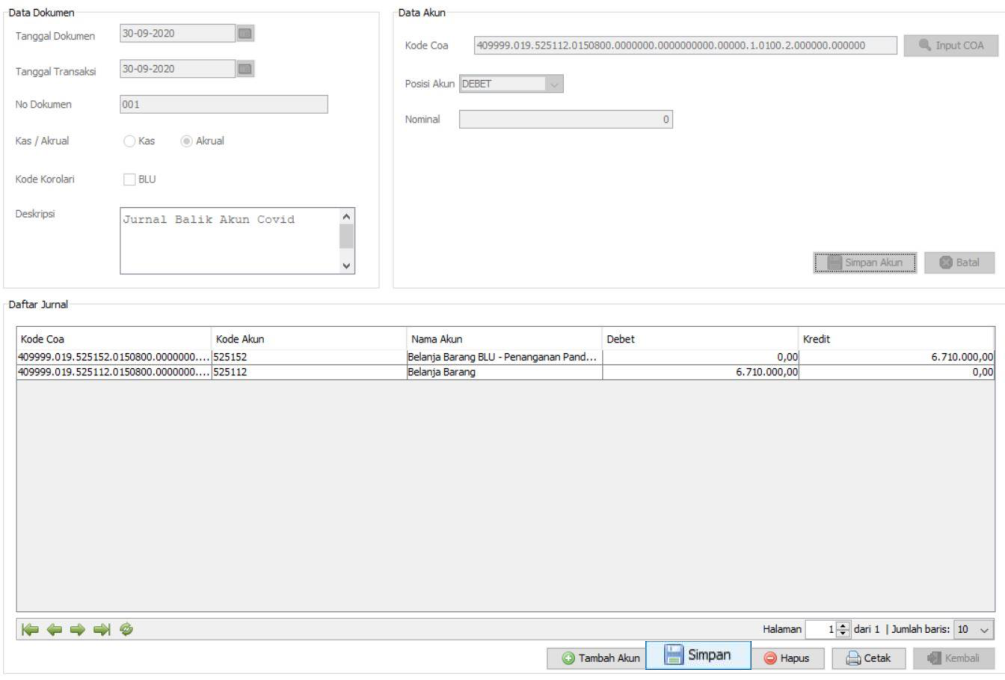Go to next page arrow icon
The image size is (1005, 680).
[x=78, y=629]
